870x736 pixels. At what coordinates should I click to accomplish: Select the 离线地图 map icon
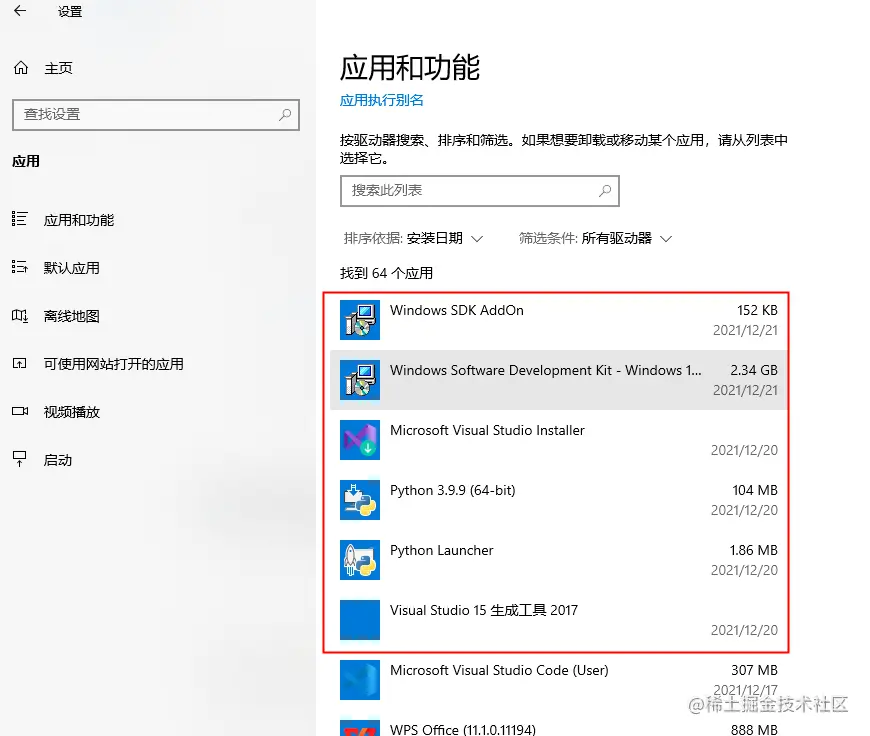[19, 316]
